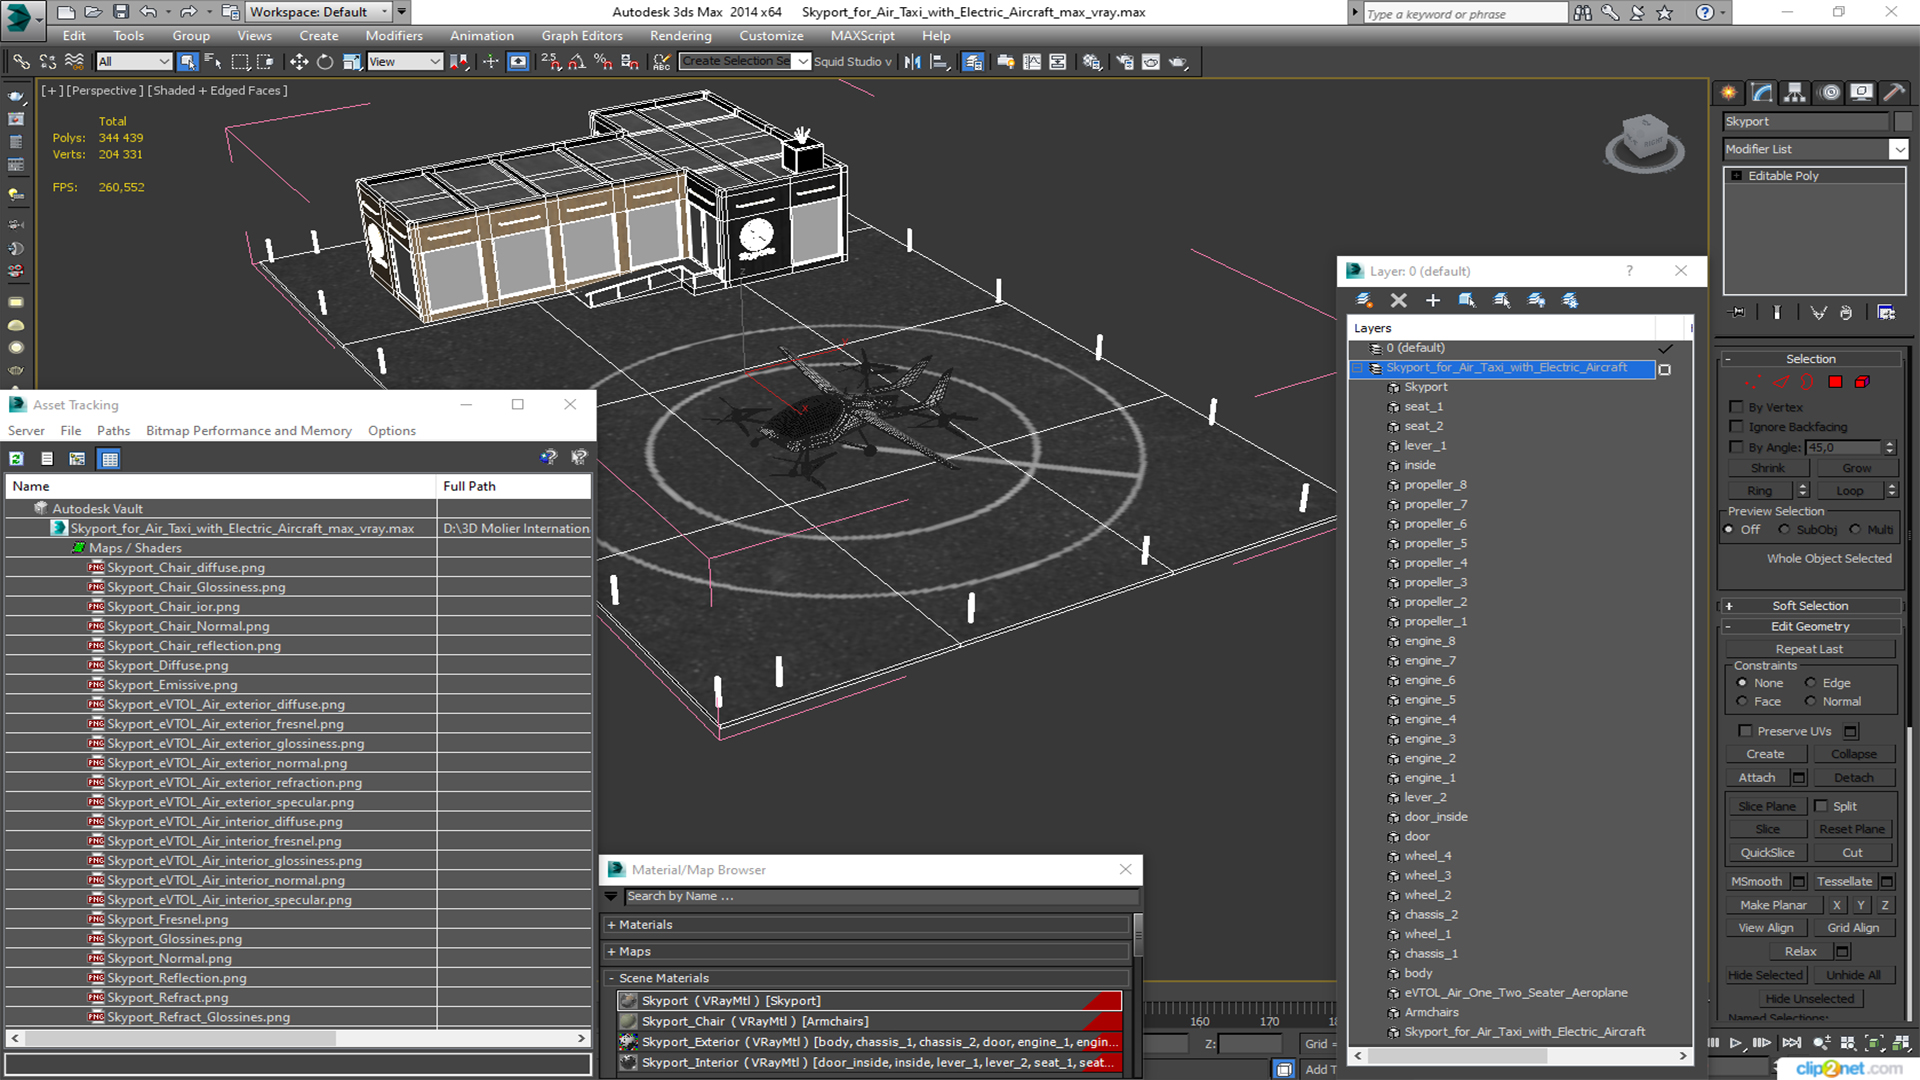The width and height of the screenshot is (1920, 1080).
Task: Open the Rendering menu
Action: [x=680, y=36]
